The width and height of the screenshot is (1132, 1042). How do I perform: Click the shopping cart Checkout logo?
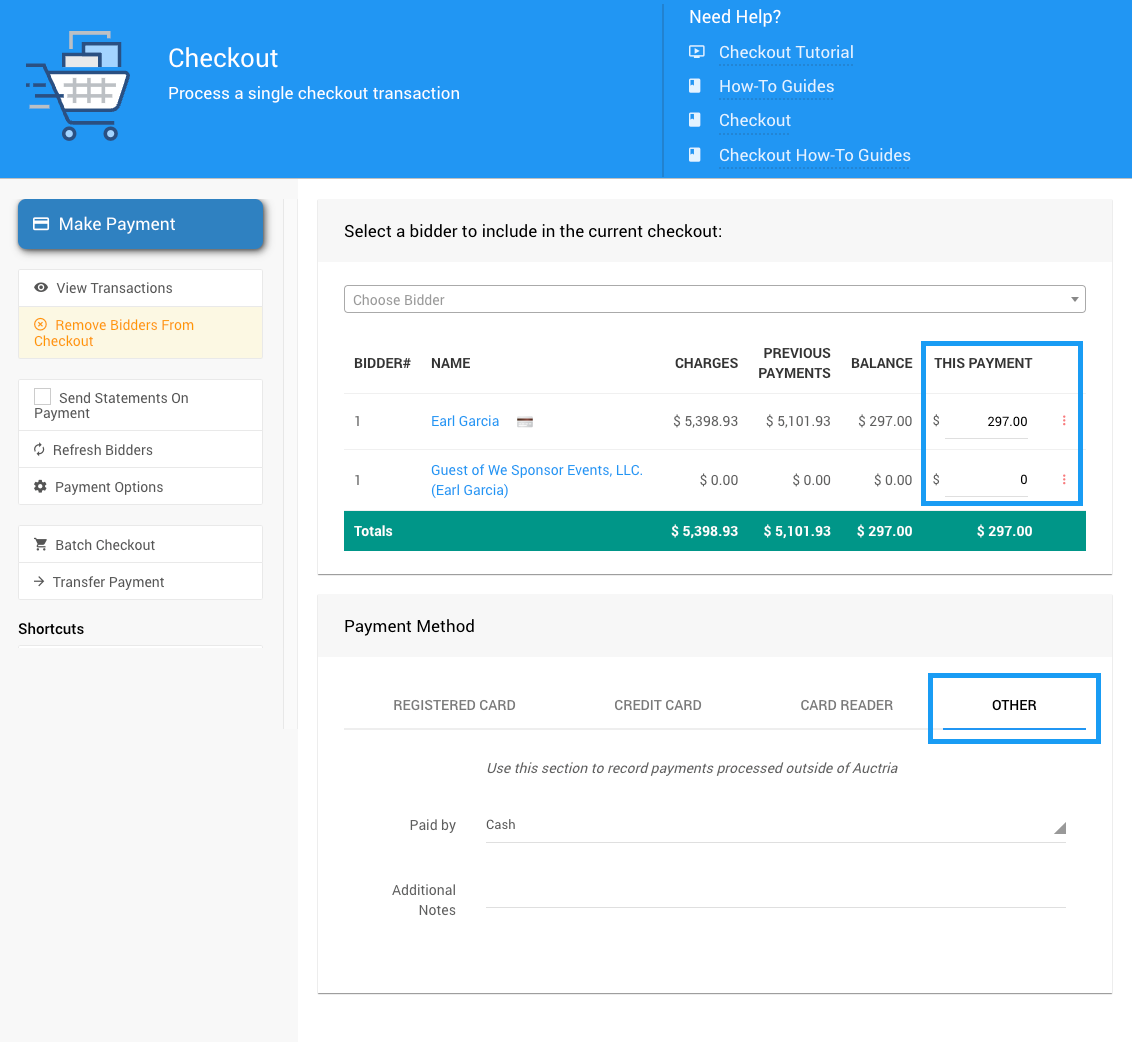point(78,86)
